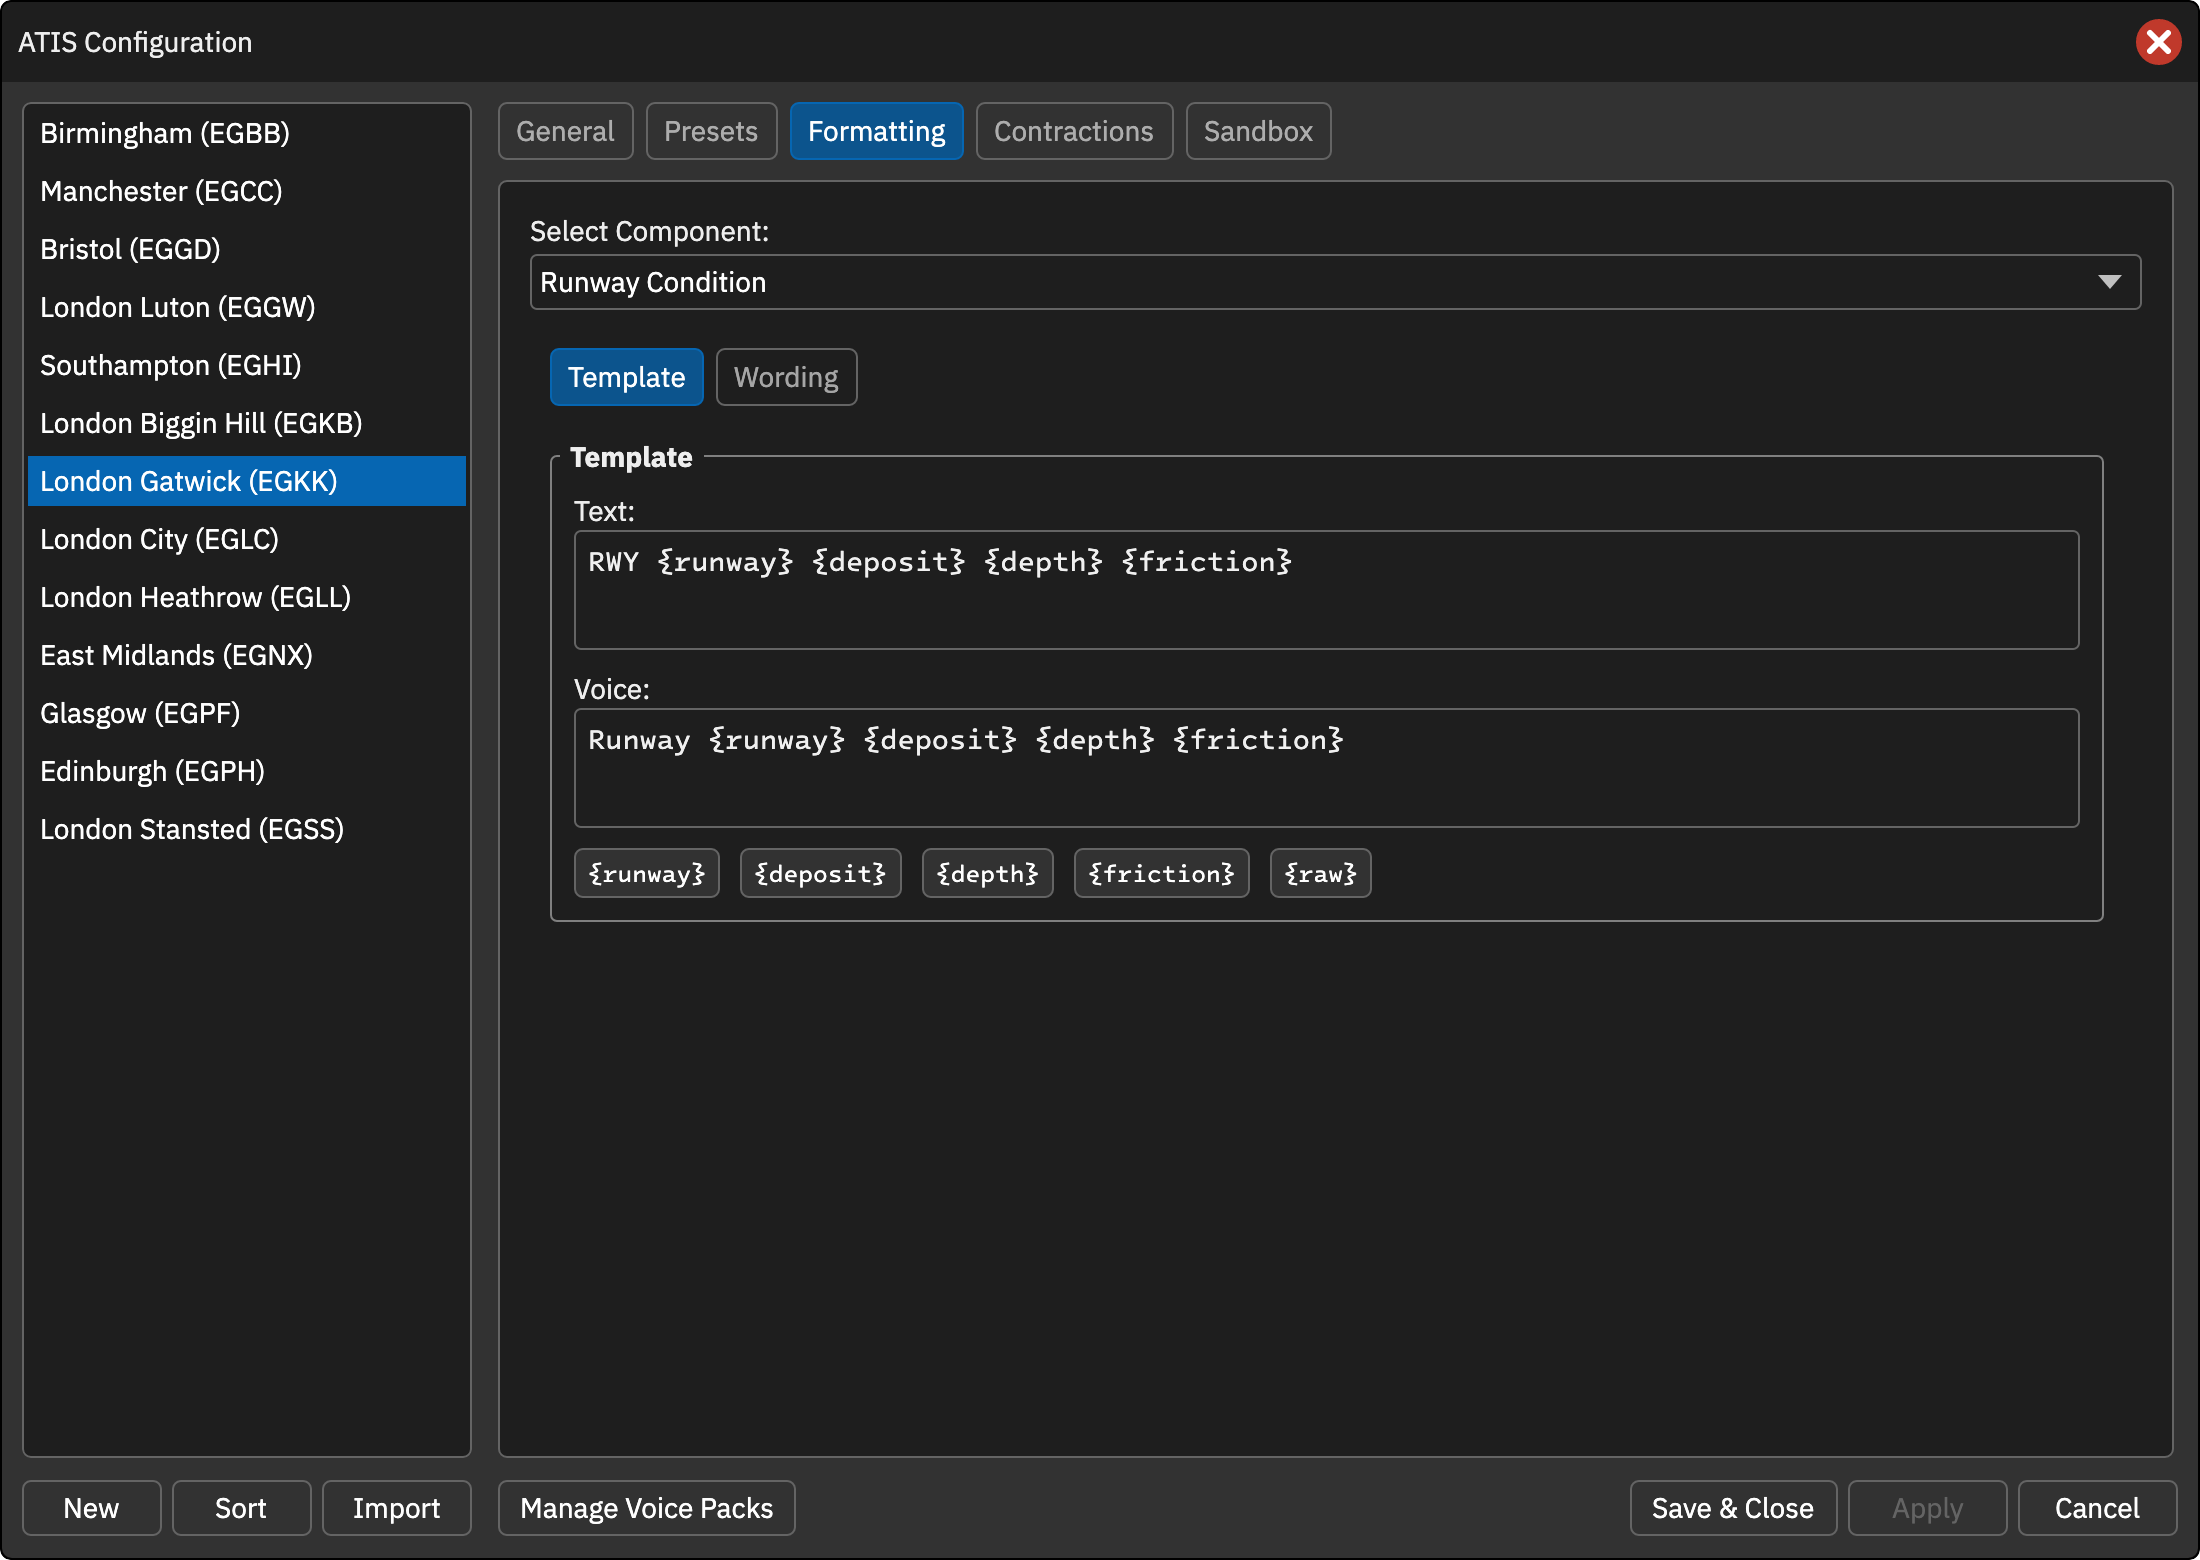Open the Runway Condition component combo box
The width and height of the screenshot is (2200, 1560).
pyautogui.click(x=1335, y=282)
